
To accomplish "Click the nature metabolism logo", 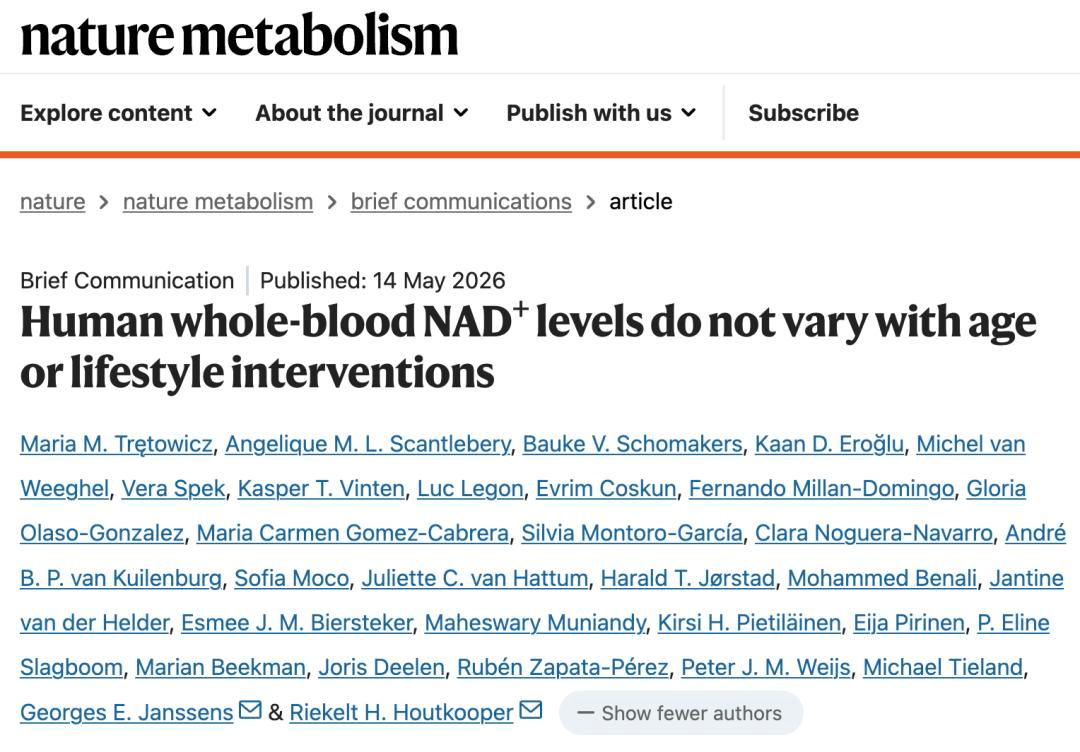I will tap(239, 35).
